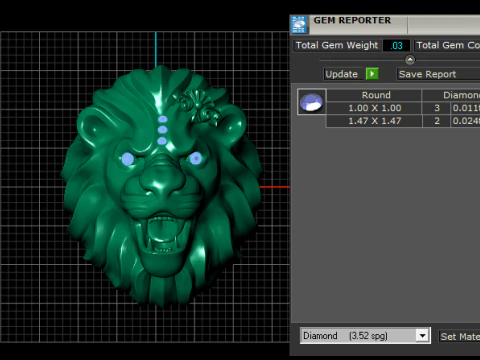Click the Update button label
The height and width of the screenshot is (360, 480).
pyautogui.click(x=341, y=74)
